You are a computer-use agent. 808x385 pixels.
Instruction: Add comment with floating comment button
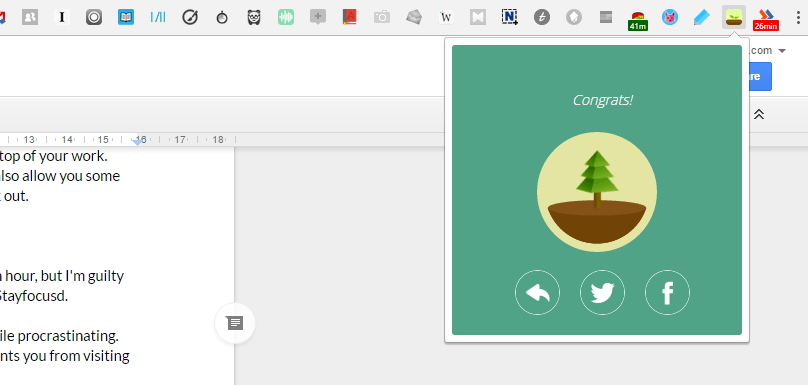pos(235,323)
